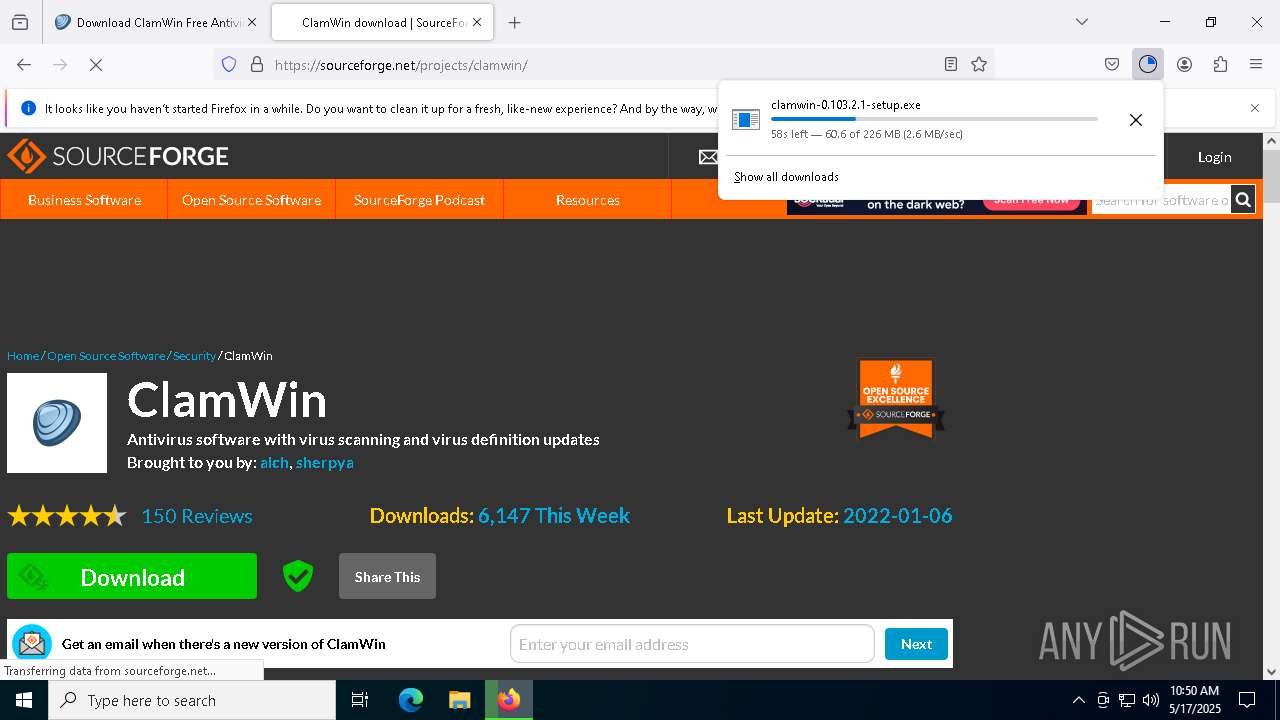Open Firefox recent browsing view icon

(20, 22)
